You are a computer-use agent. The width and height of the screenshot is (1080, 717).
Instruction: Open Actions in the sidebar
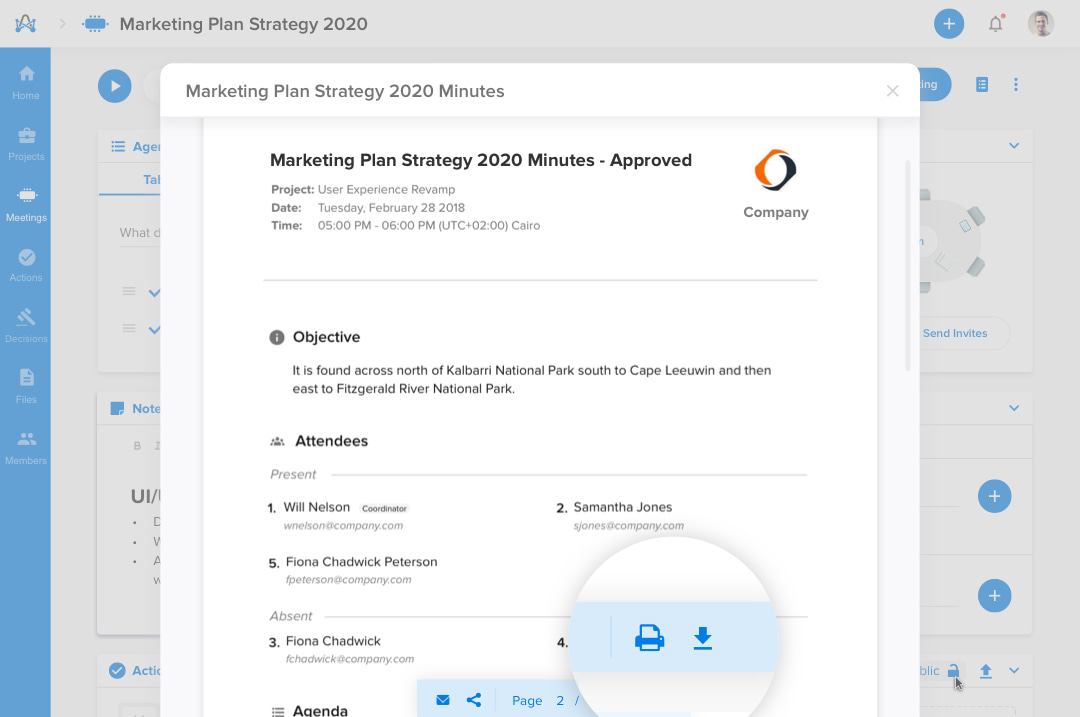(x=26, y=265)
